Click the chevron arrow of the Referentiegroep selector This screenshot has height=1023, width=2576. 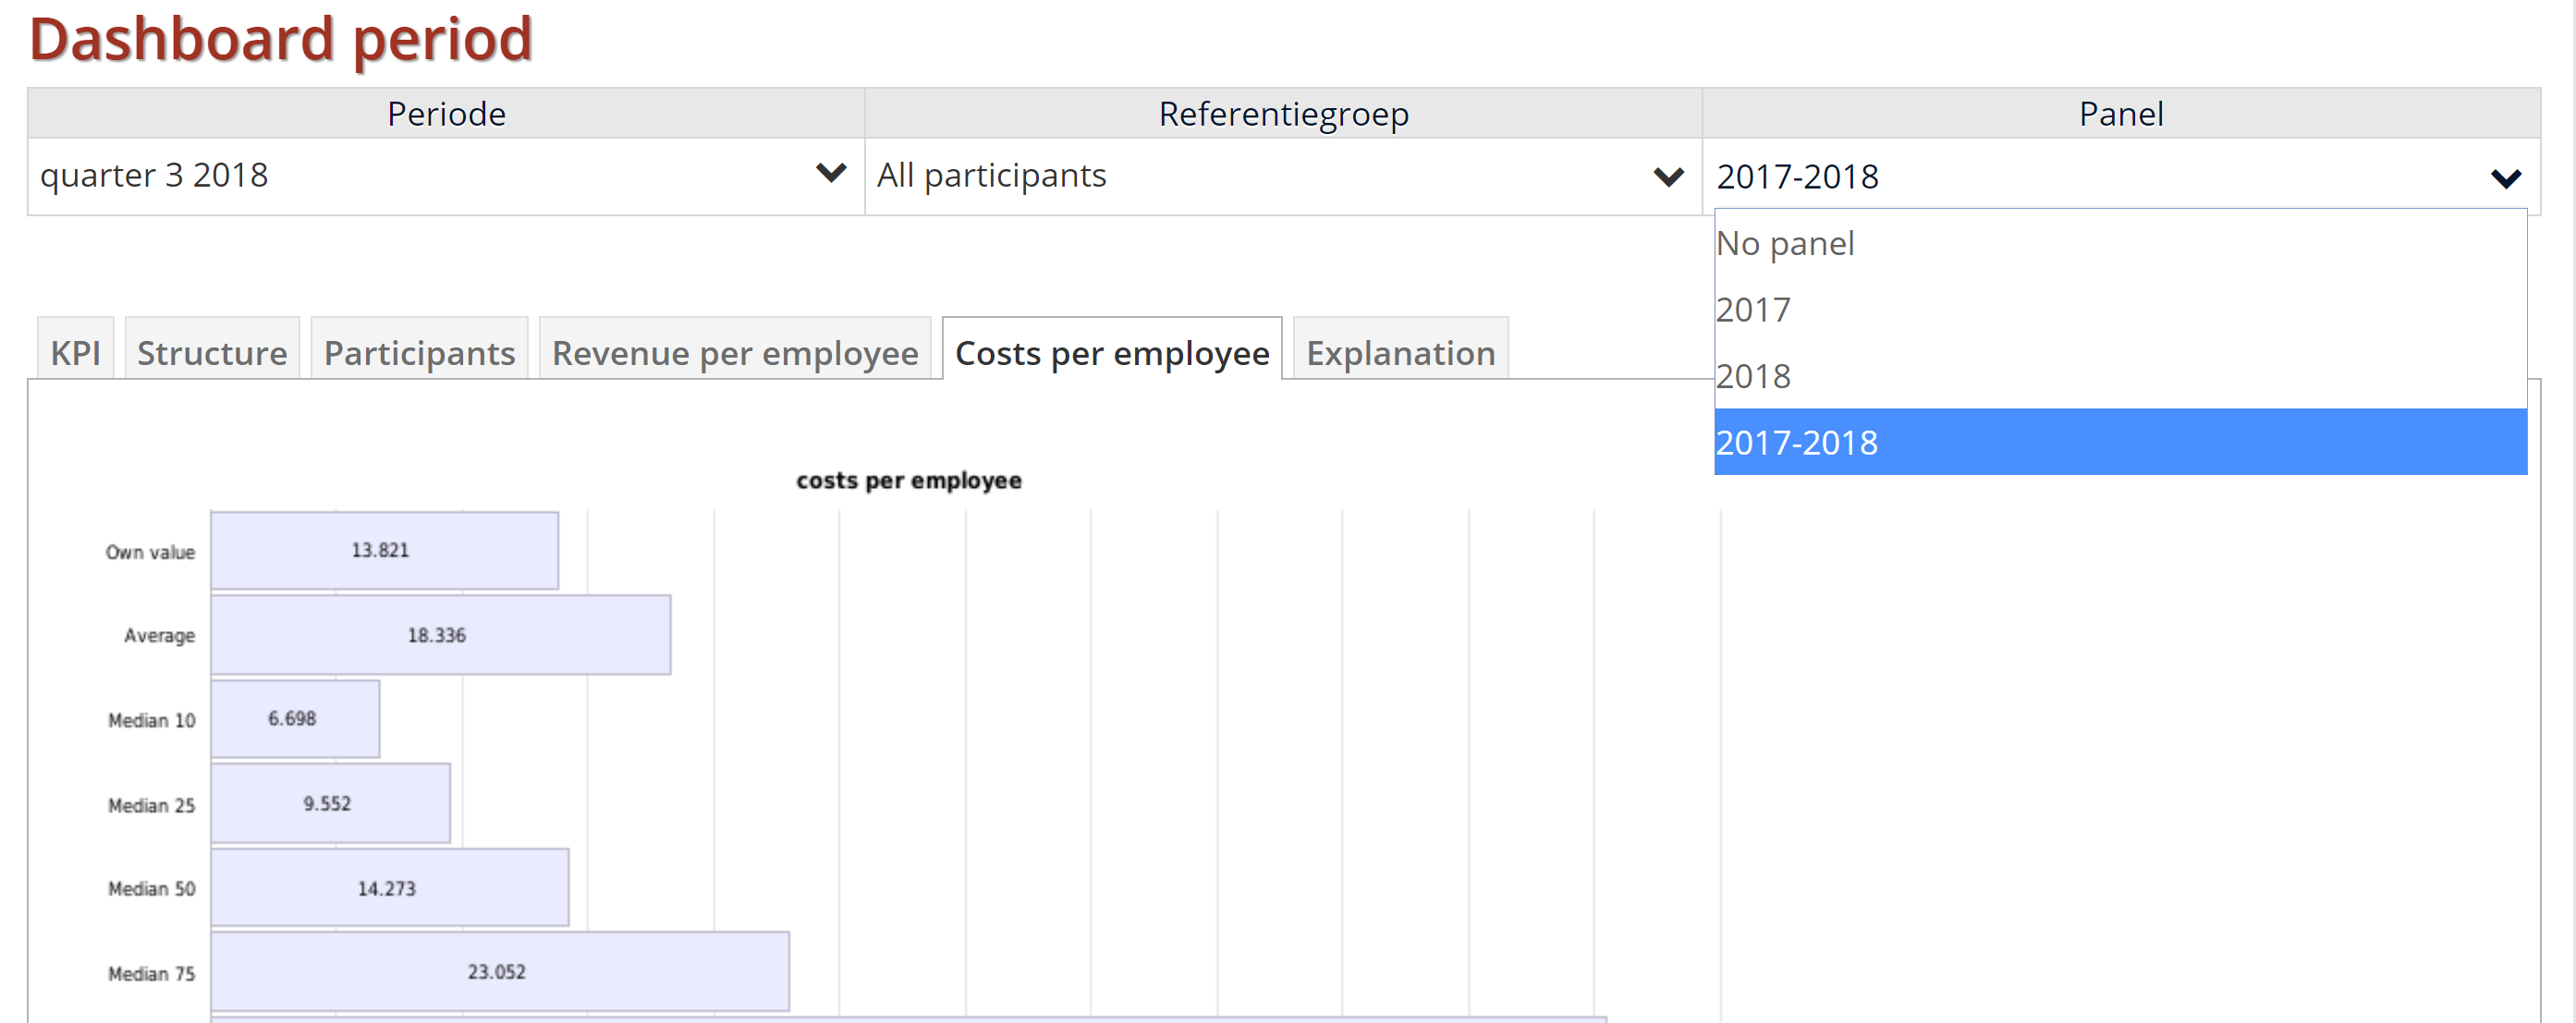(1668, 177)
